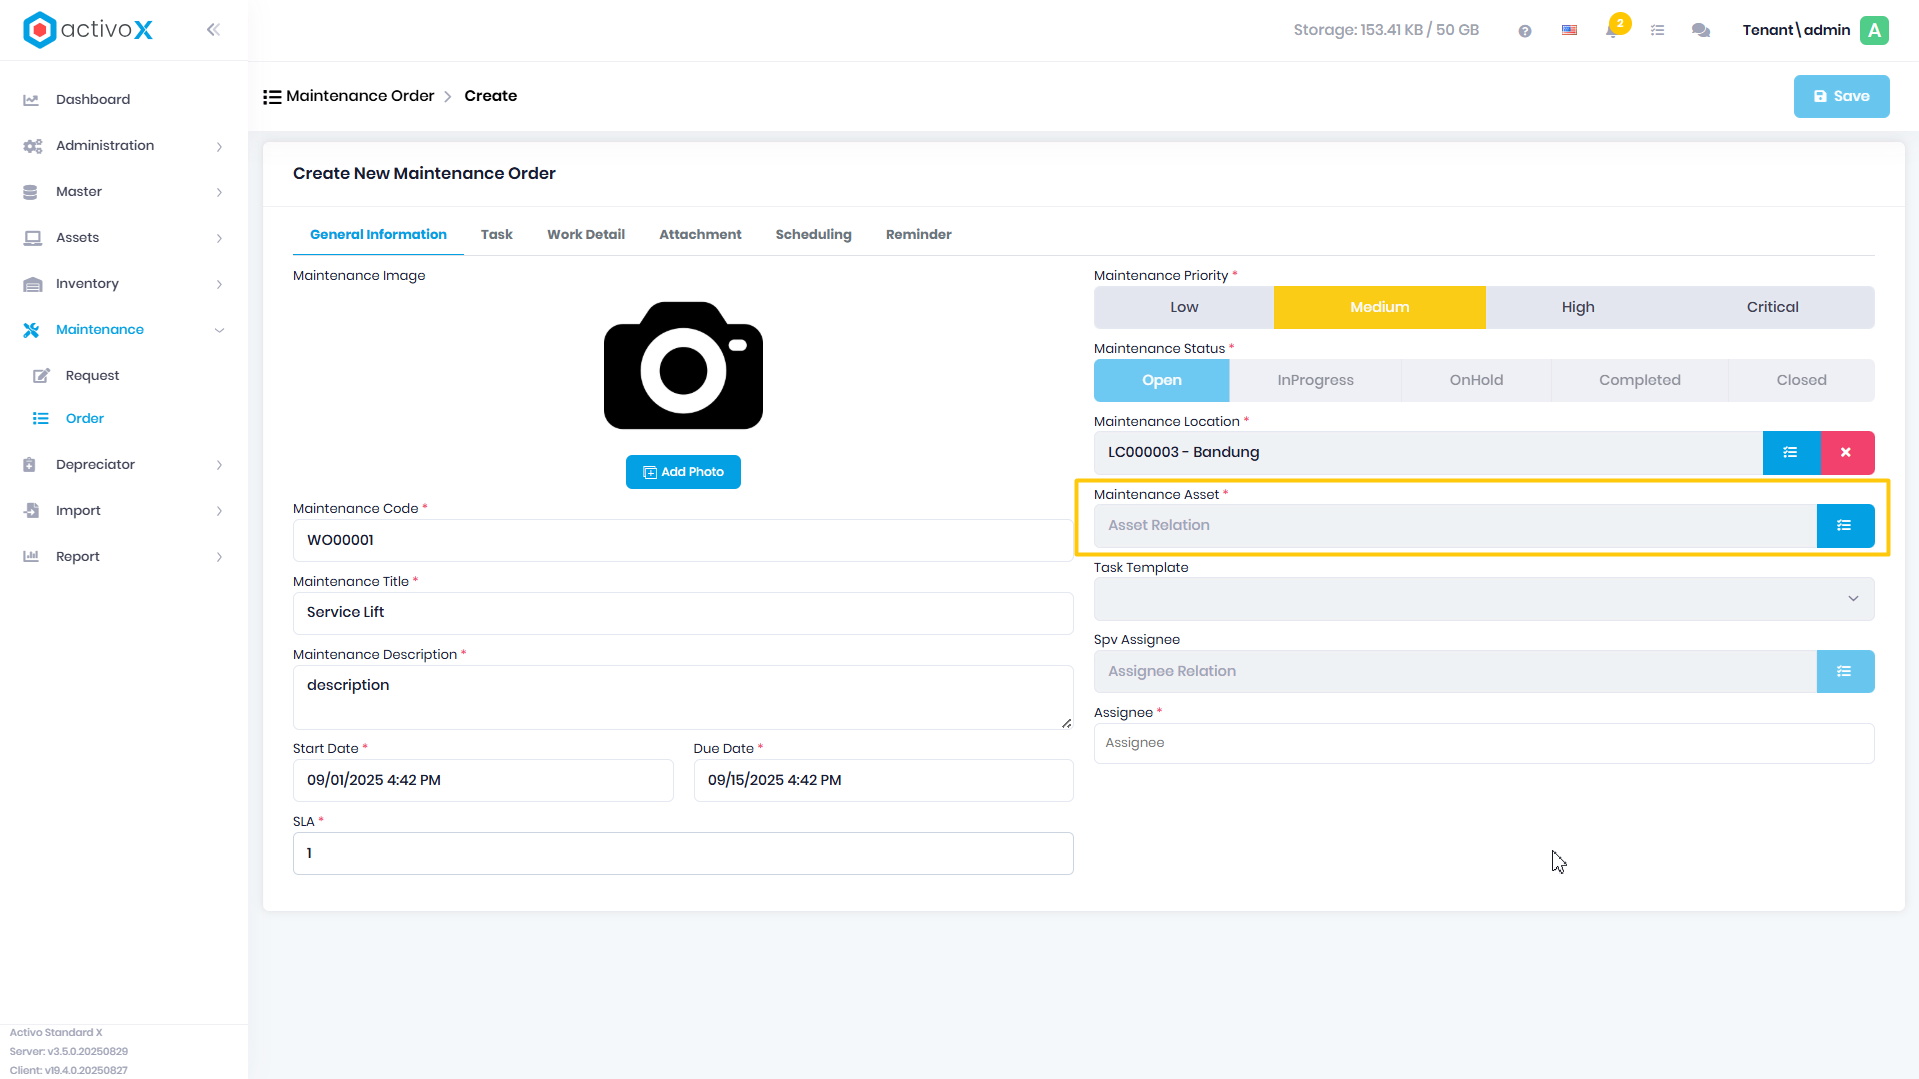Screen dimensions: 1919x1079
Task: Click the breadcrumb list icon
Action: coord(272,97)
